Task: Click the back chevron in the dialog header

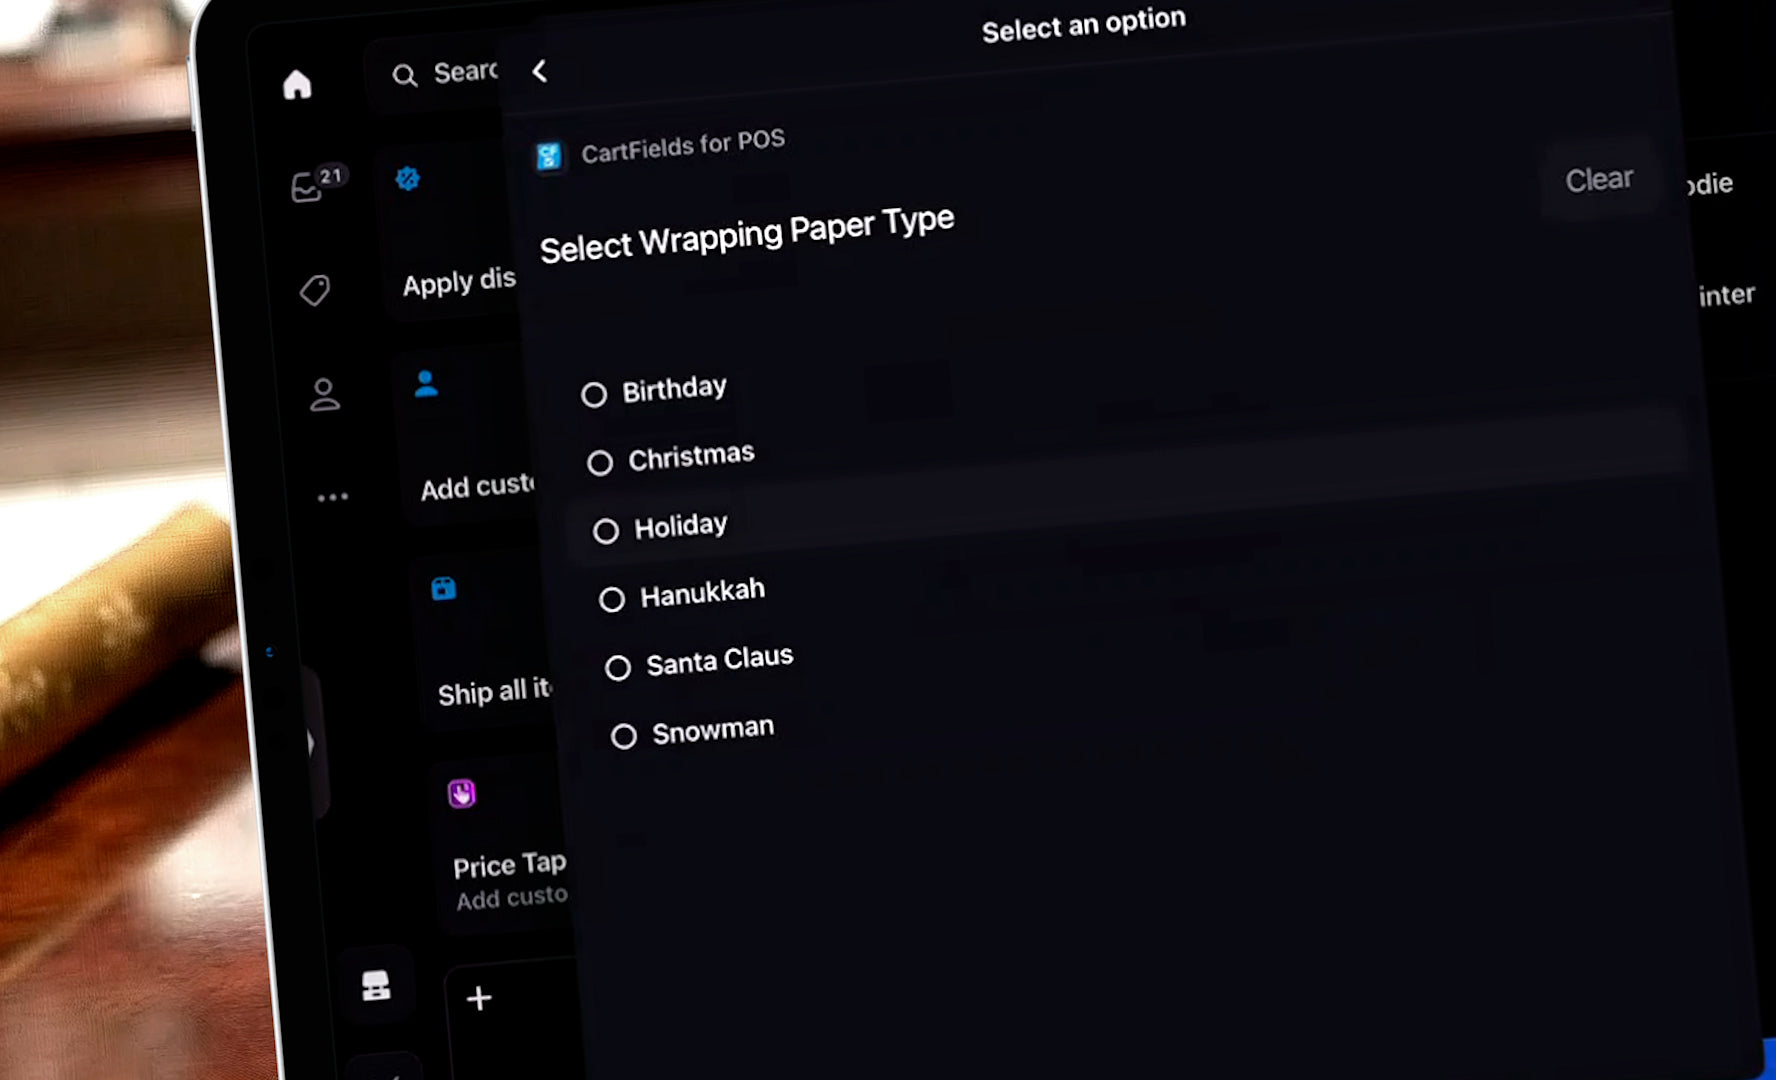Action: [x=539, y=71]
